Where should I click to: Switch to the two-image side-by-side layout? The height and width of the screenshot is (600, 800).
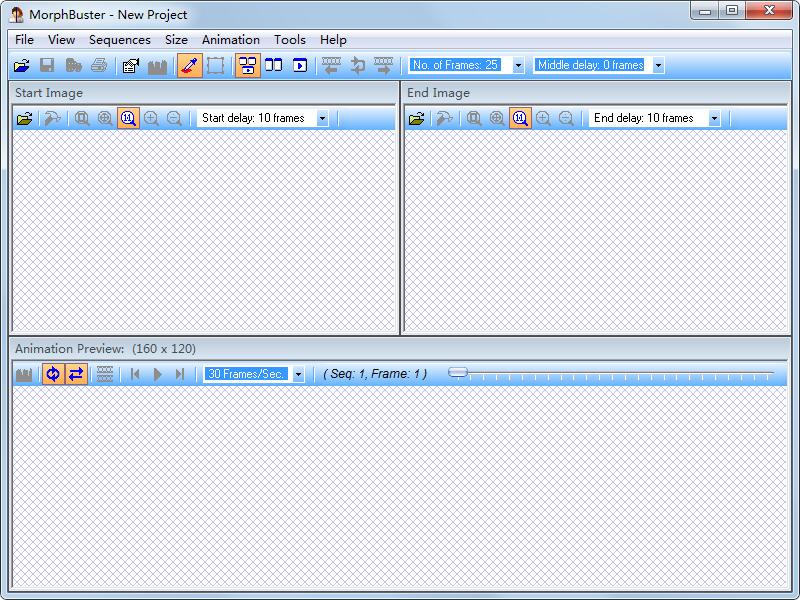click(274, 65)
